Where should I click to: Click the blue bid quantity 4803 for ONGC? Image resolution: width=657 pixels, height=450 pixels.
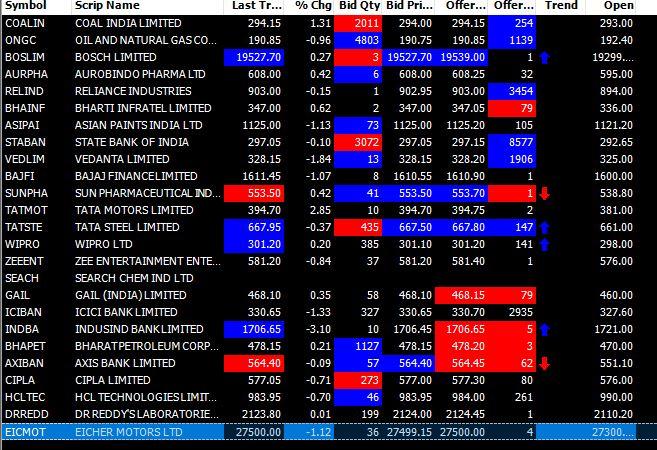(358, 40)
